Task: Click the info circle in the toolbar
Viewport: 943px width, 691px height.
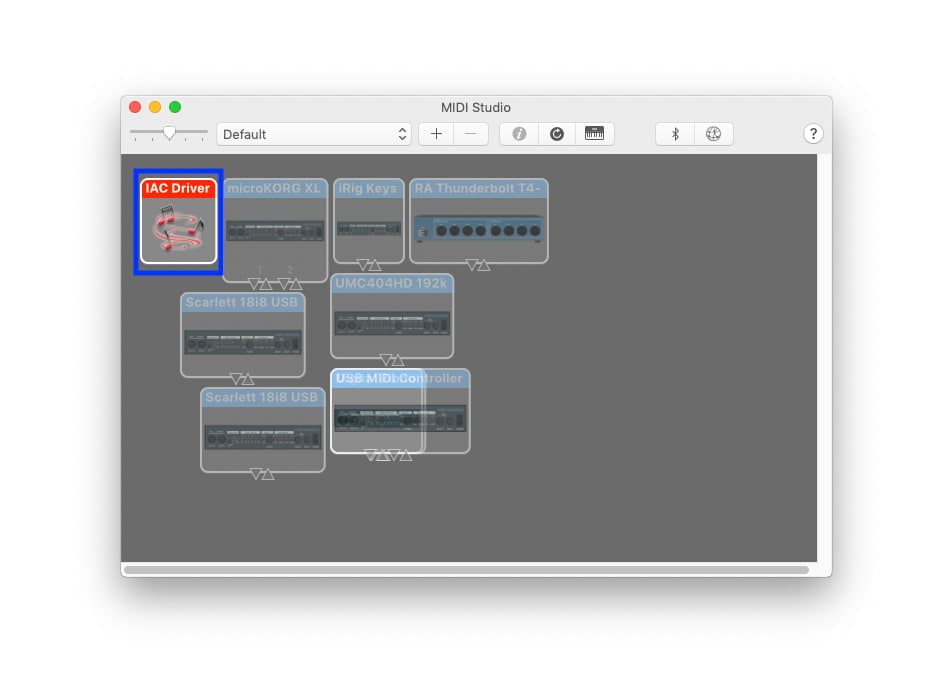Action: (518, 133)
